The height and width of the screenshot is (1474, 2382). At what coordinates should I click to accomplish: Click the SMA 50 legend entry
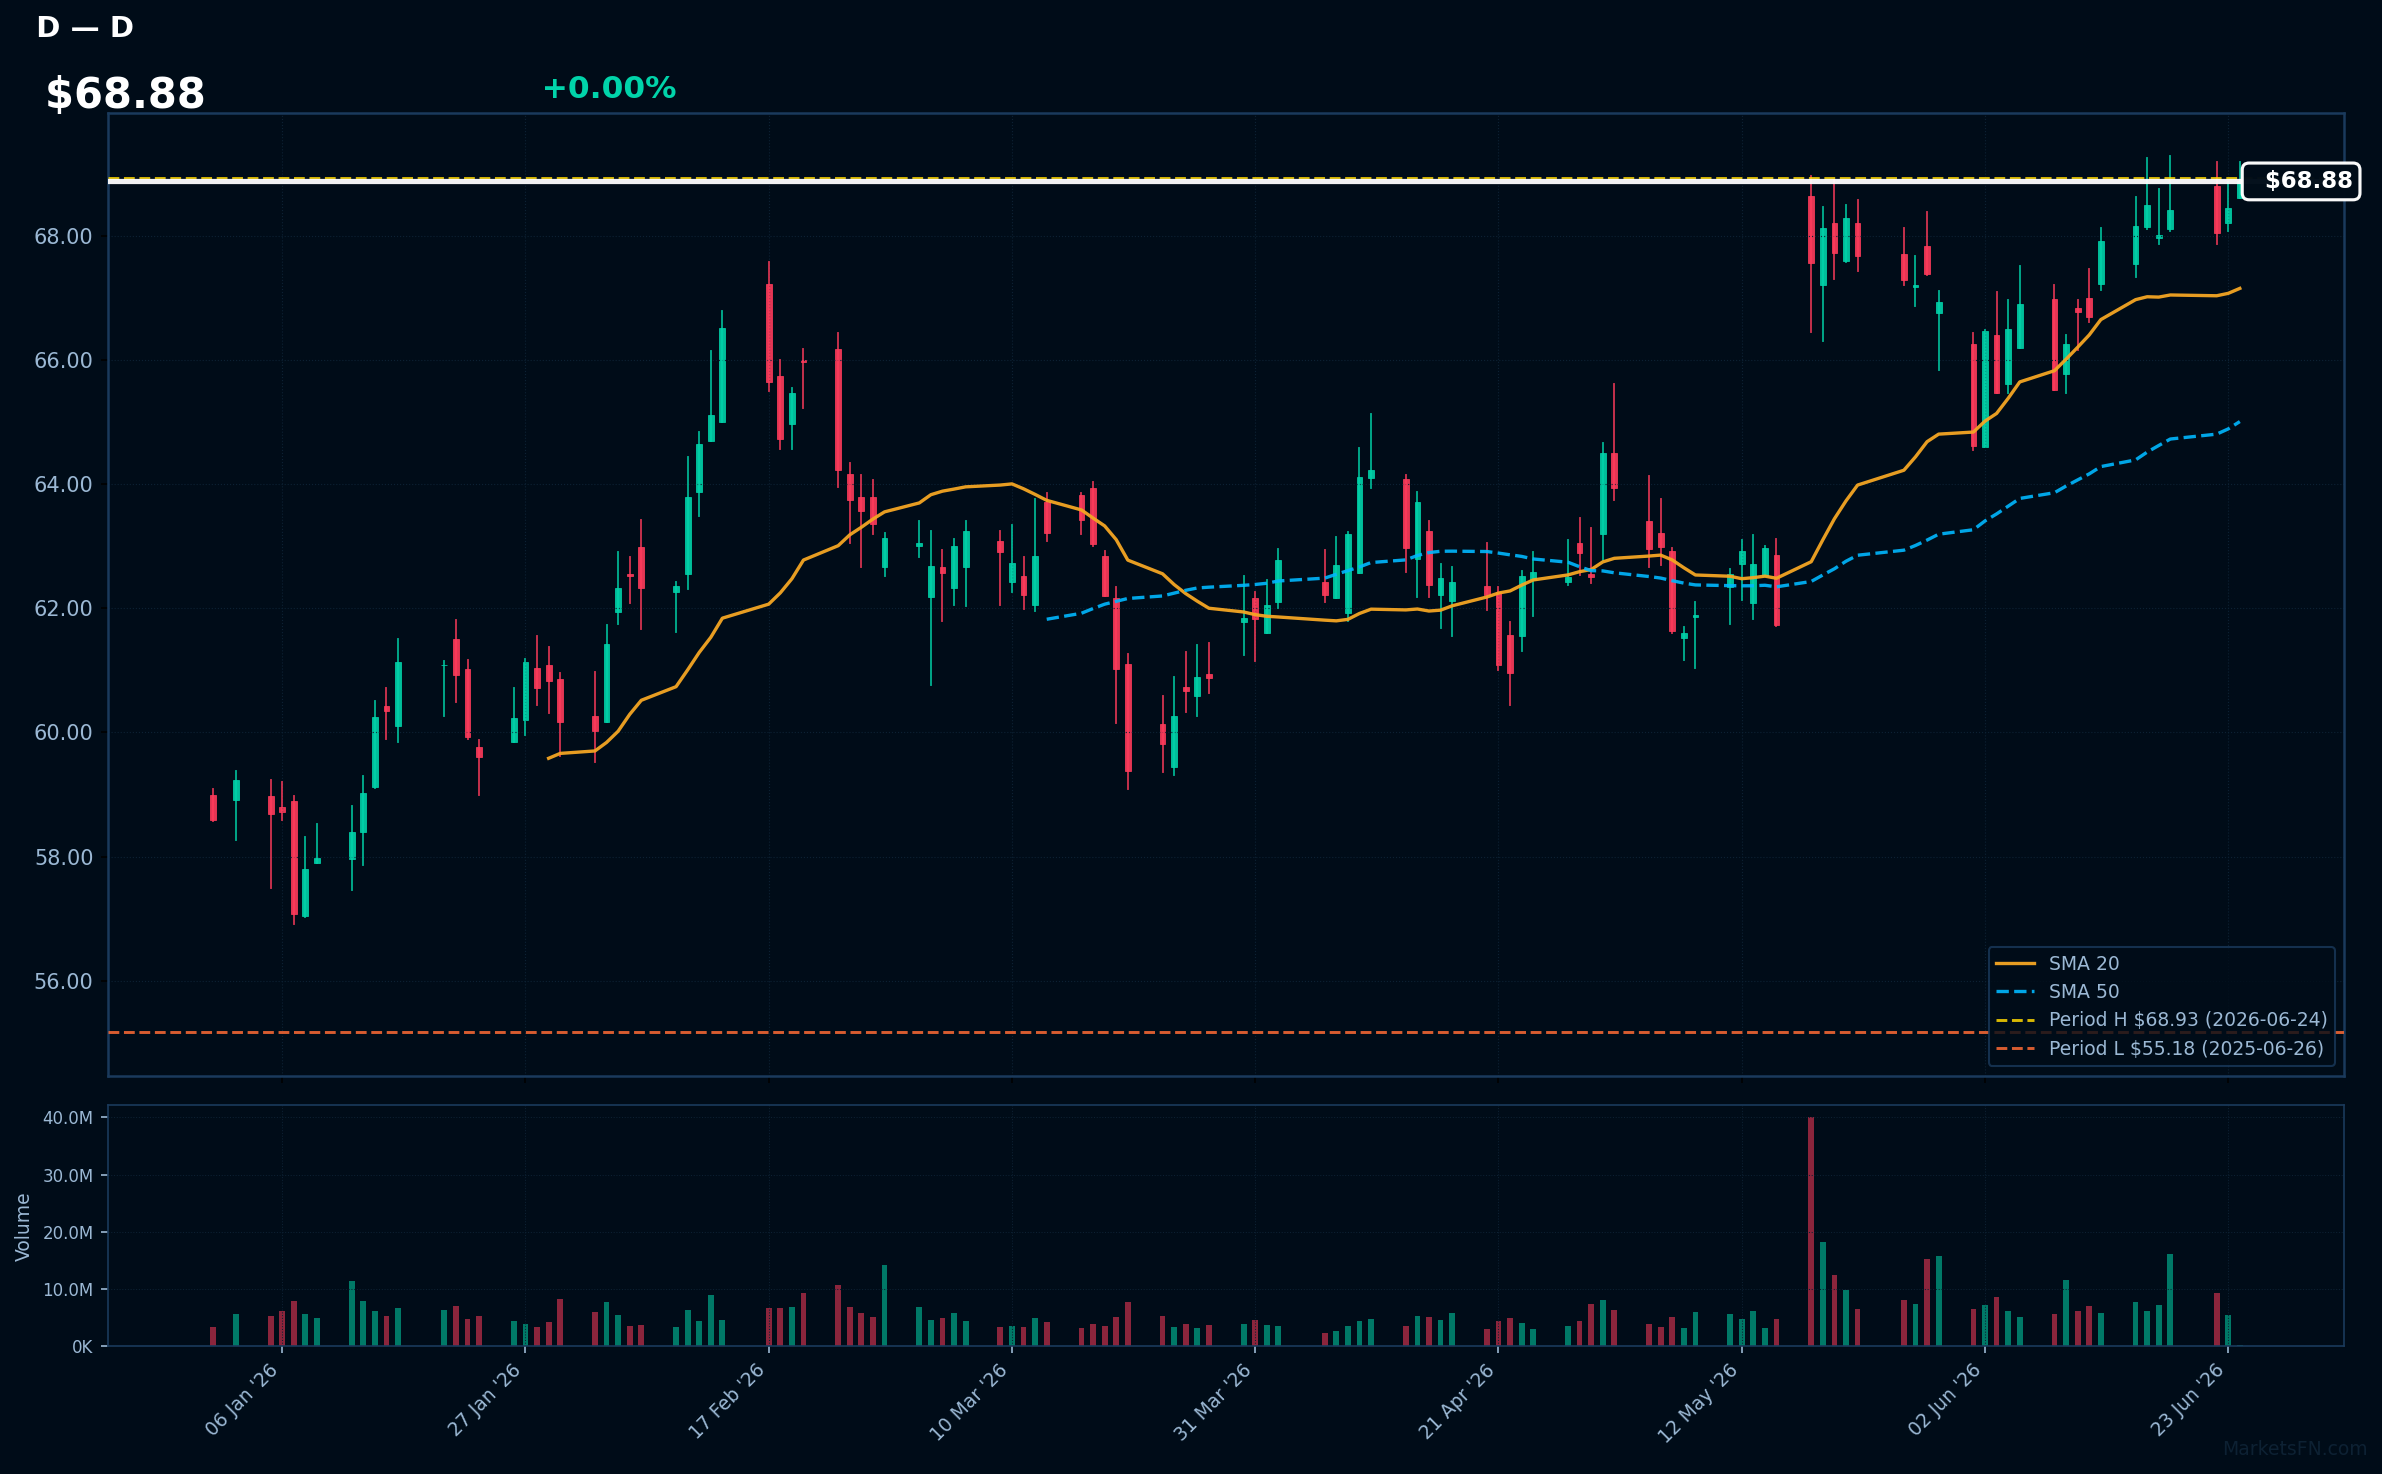(2083, 991)
